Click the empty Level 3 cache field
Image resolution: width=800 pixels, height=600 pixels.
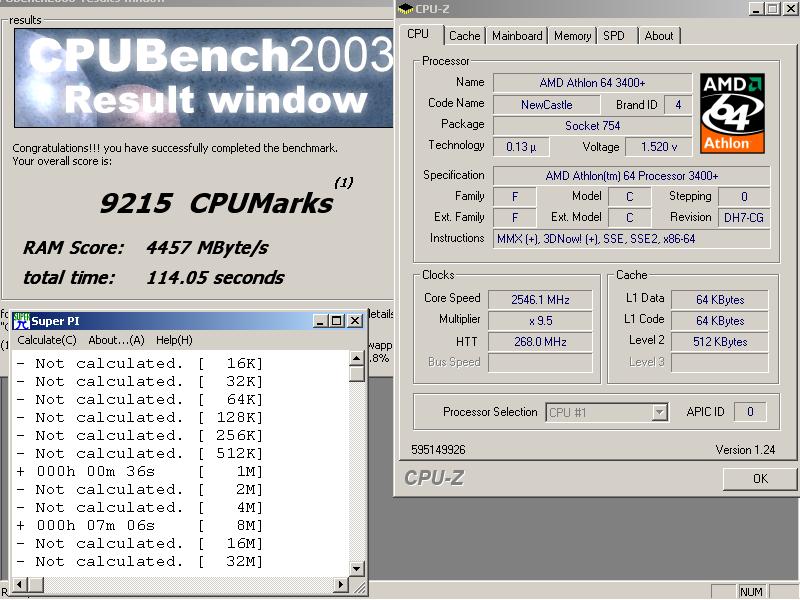pos(720,363)
